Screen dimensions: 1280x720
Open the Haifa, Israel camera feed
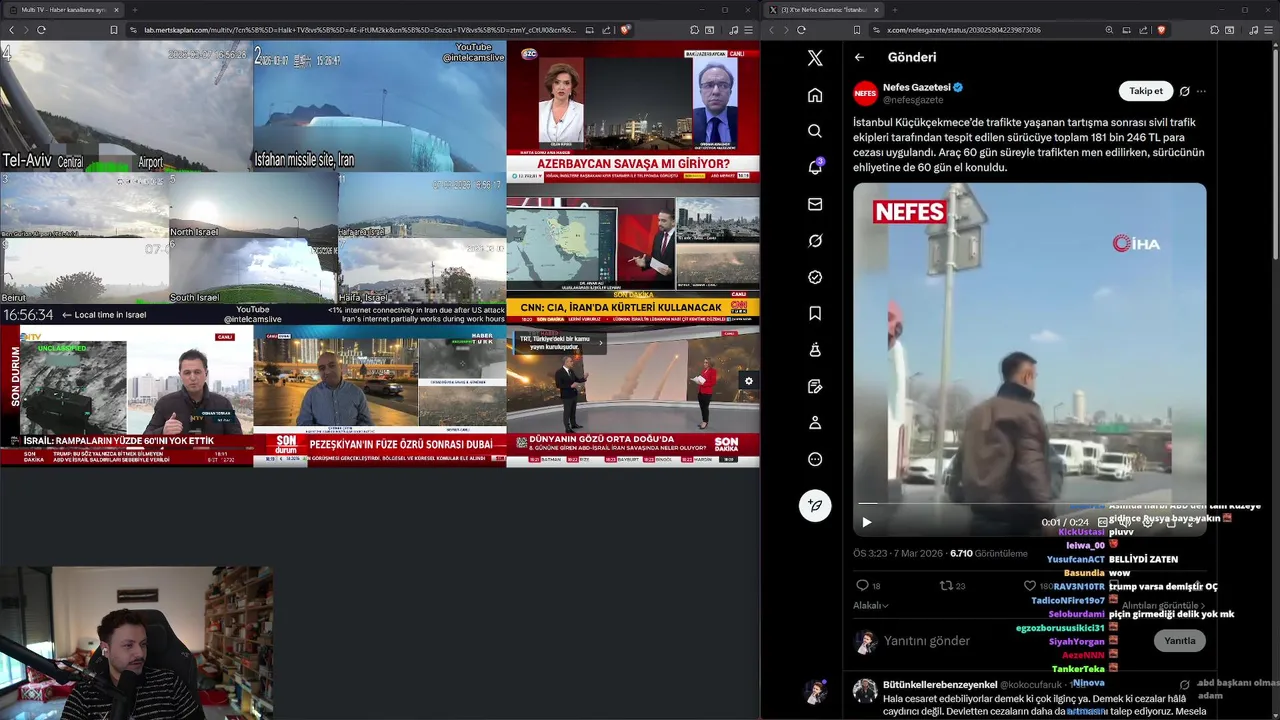point(422,271)
